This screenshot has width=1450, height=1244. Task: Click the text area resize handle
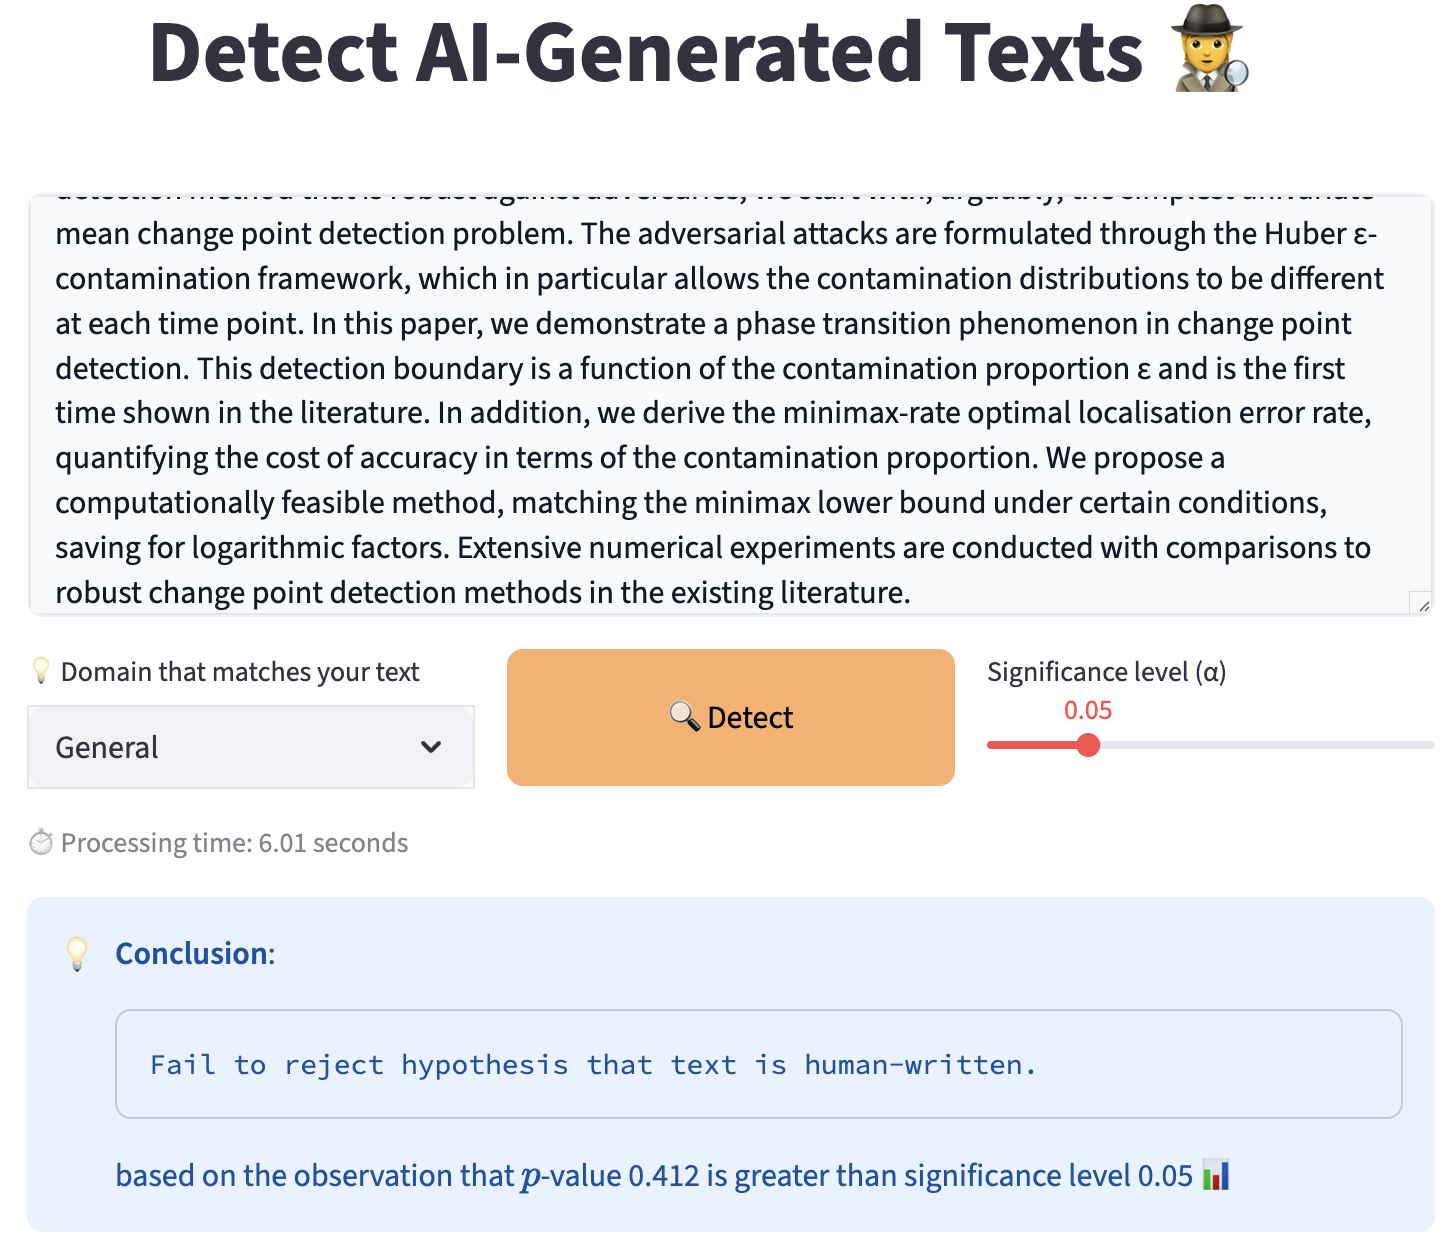tap(1422, 603)
